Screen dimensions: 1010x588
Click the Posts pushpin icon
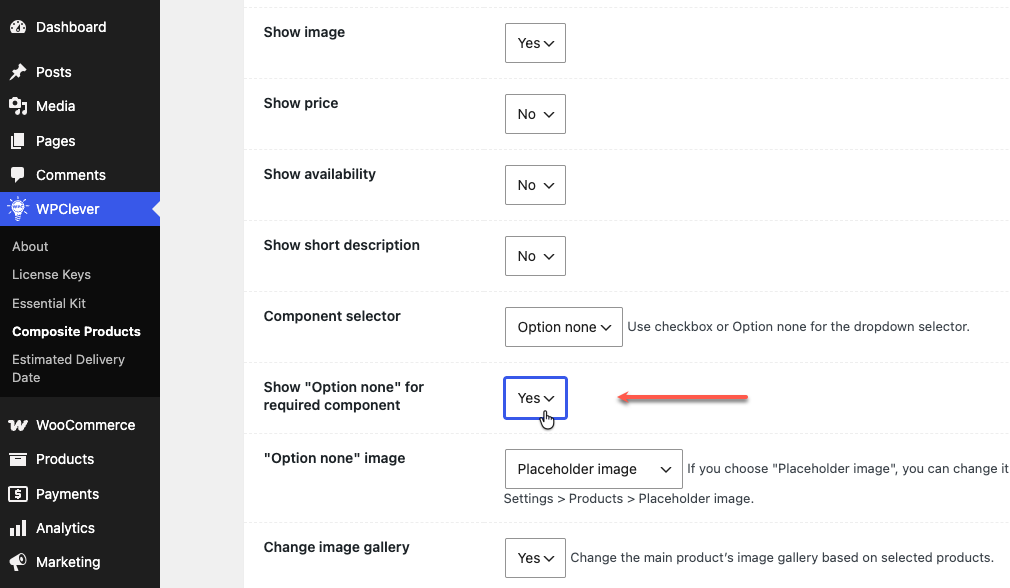(18, 72)
